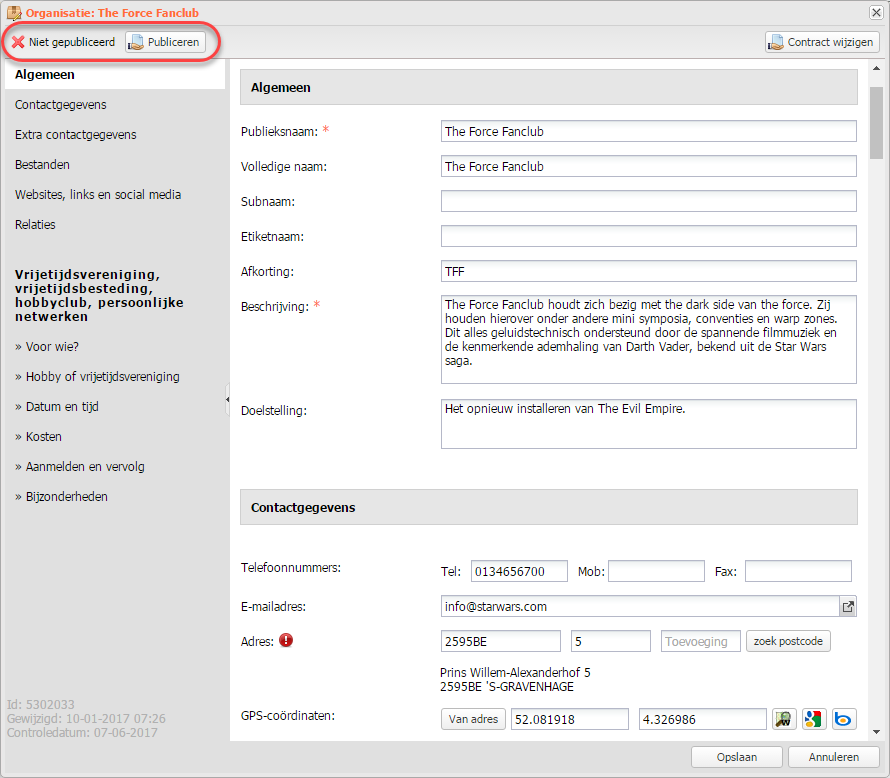Click the Gewijzigd date text
The height and width of the screenshot is (778, 890).
(x=86, y=718)
